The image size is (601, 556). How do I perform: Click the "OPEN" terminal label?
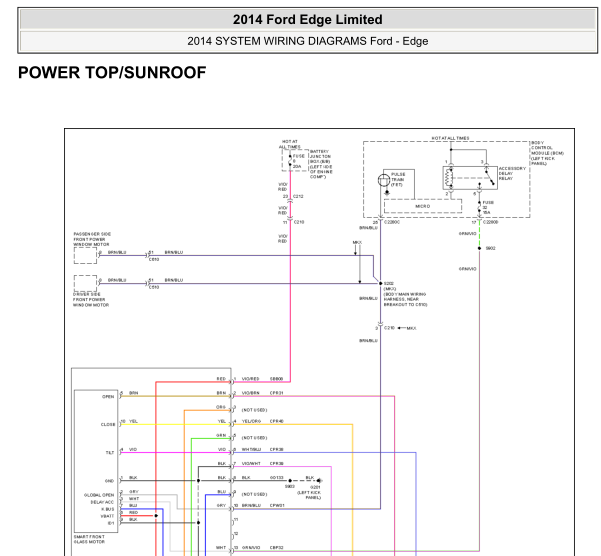[x=108, y=397]
